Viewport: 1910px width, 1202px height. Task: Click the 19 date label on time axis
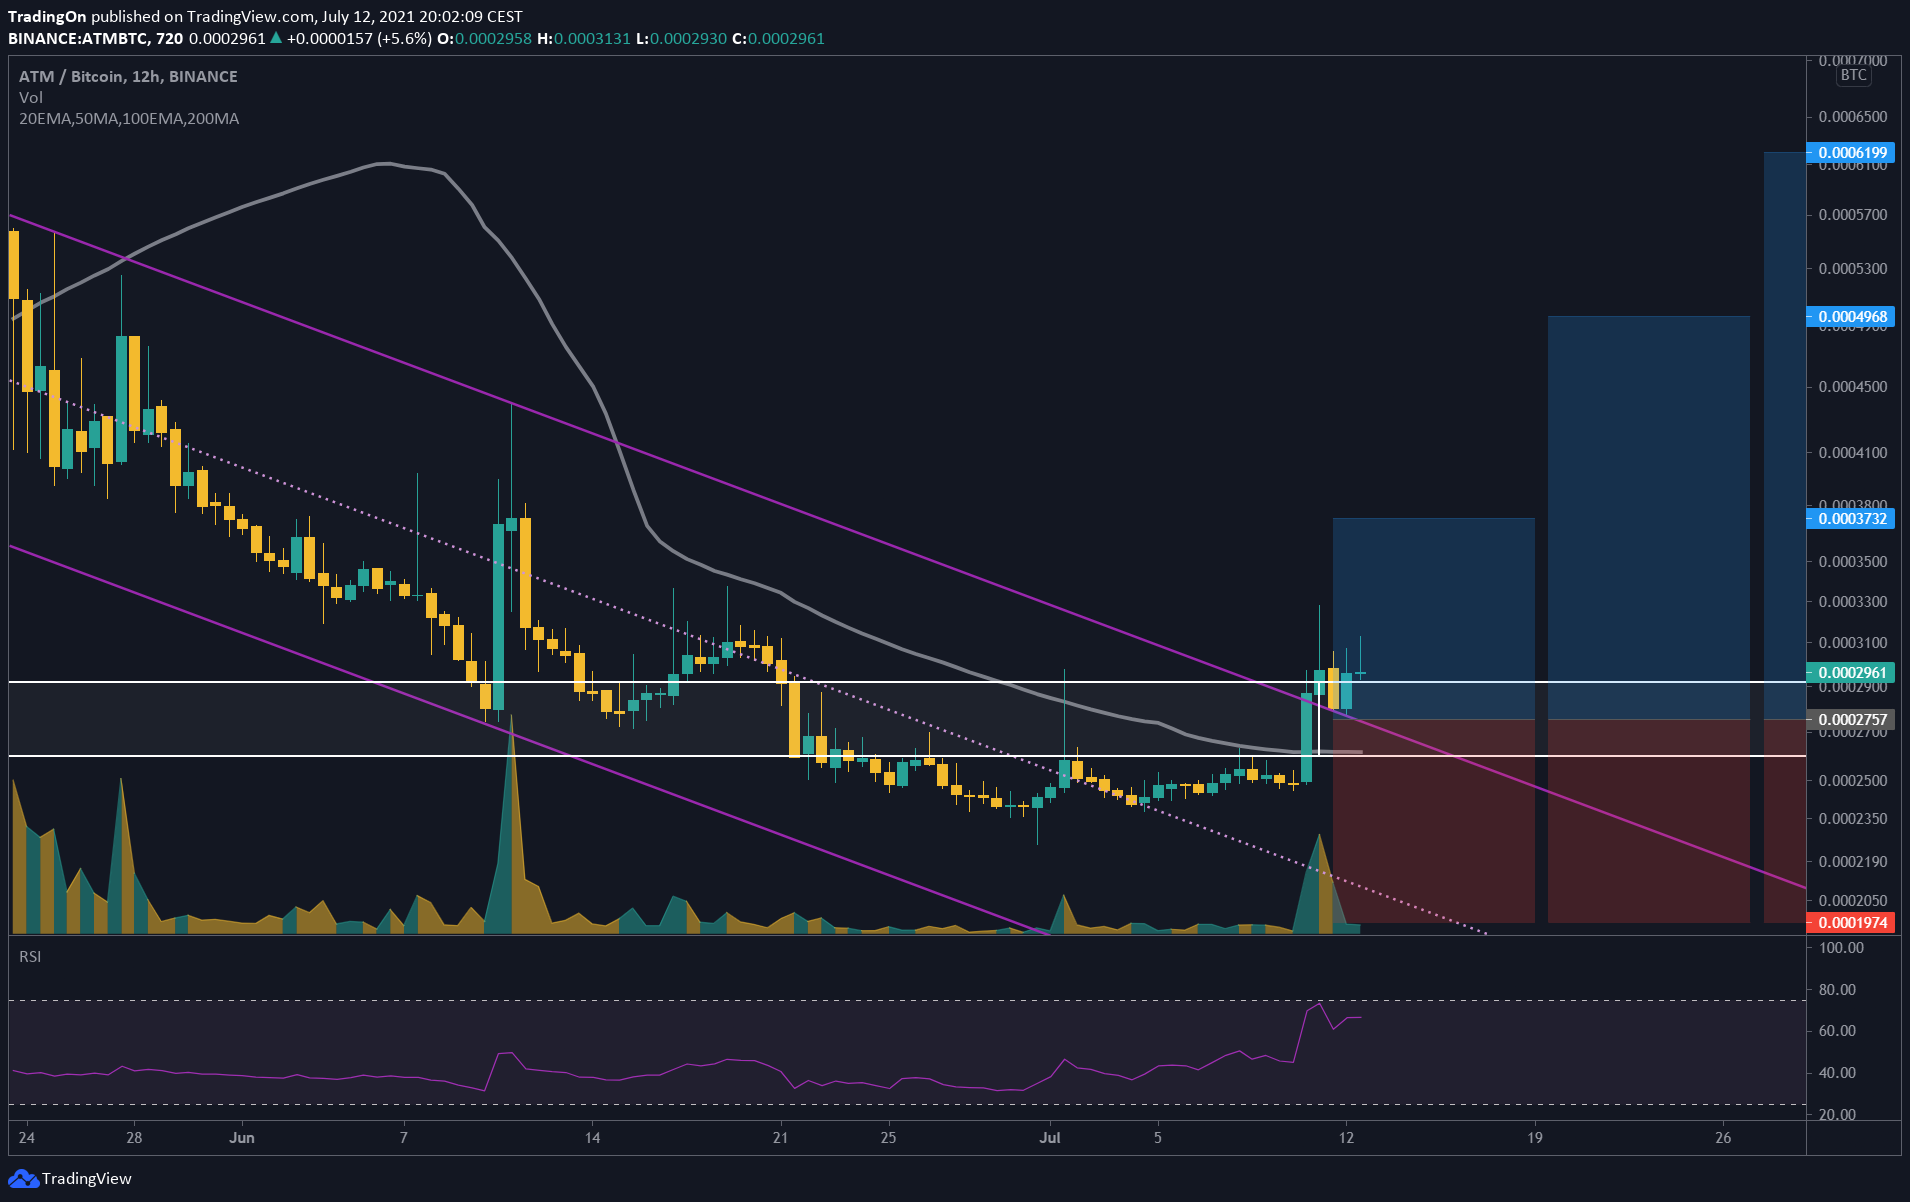1535,1138
